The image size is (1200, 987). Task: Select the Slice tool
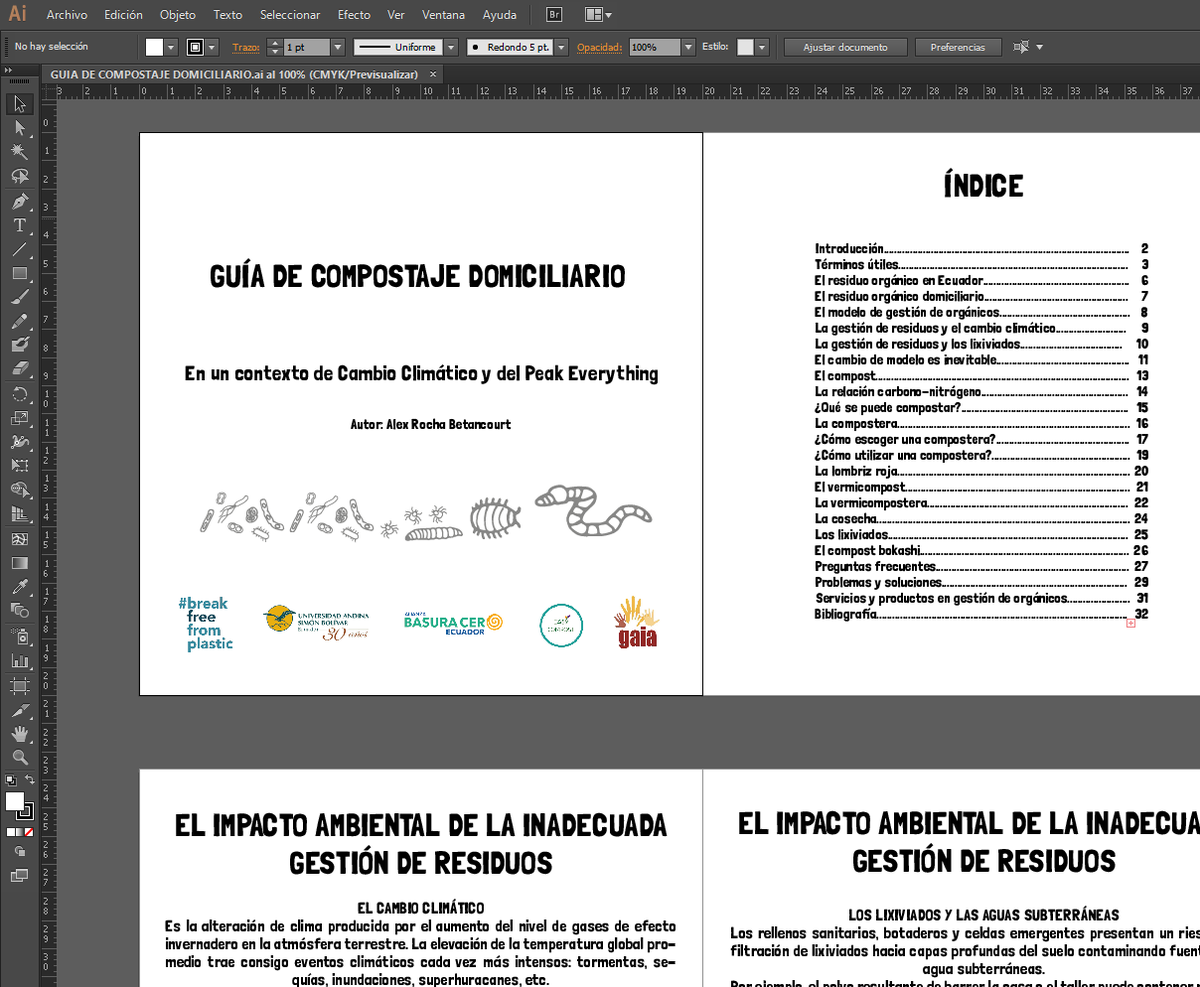coord(19,711)
